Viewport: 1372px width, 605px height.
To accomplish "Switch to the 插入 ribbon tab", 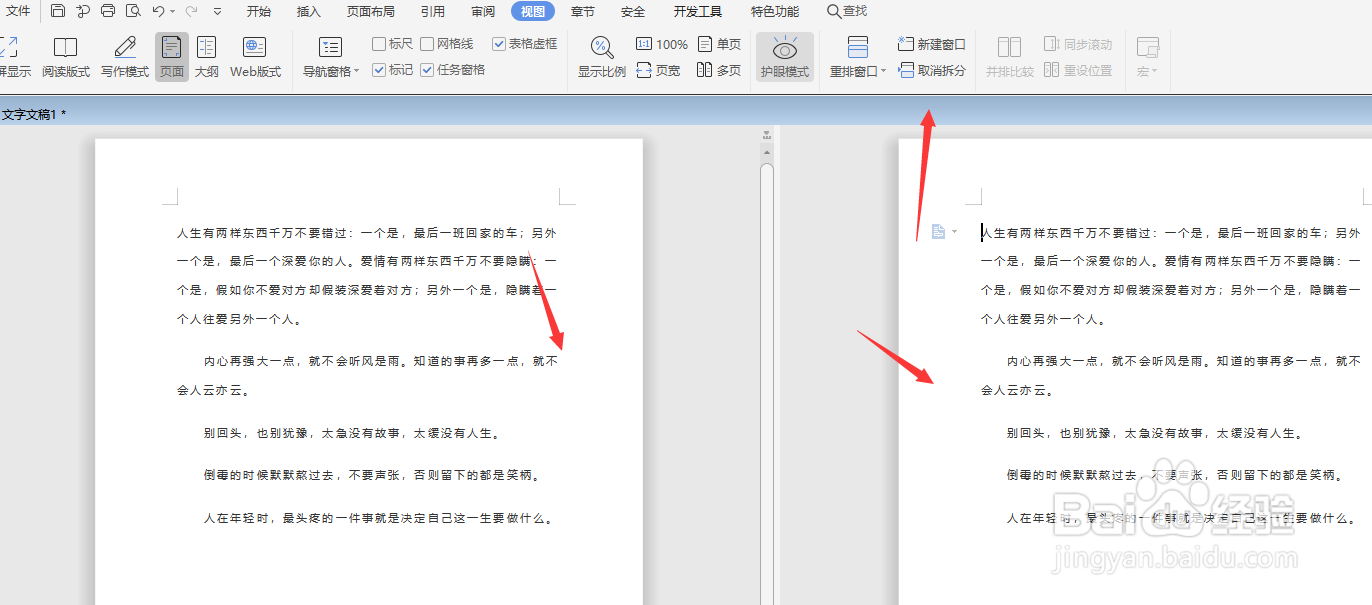I will 308,11.
